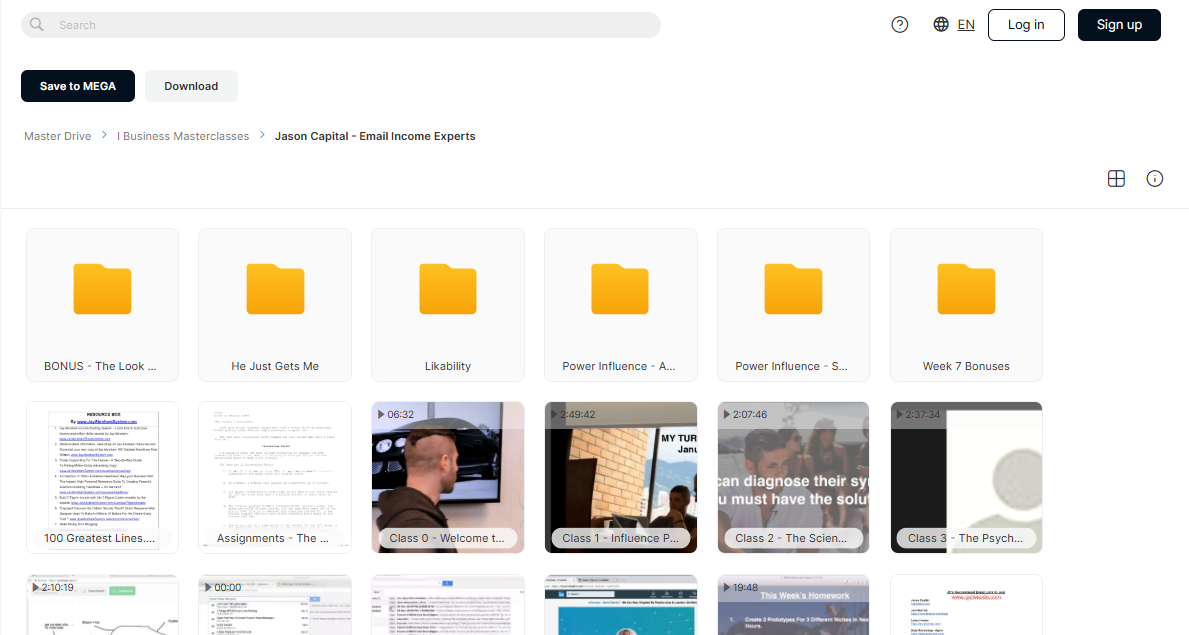Screen dimensions: 1189x635
Task: Click Save to MEGA button
Action: (78, 86)
